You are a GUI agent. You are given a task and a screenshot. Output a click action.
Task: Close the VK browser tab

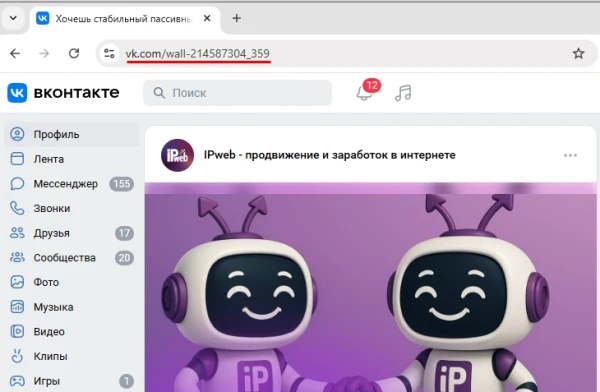pos(207,18)
